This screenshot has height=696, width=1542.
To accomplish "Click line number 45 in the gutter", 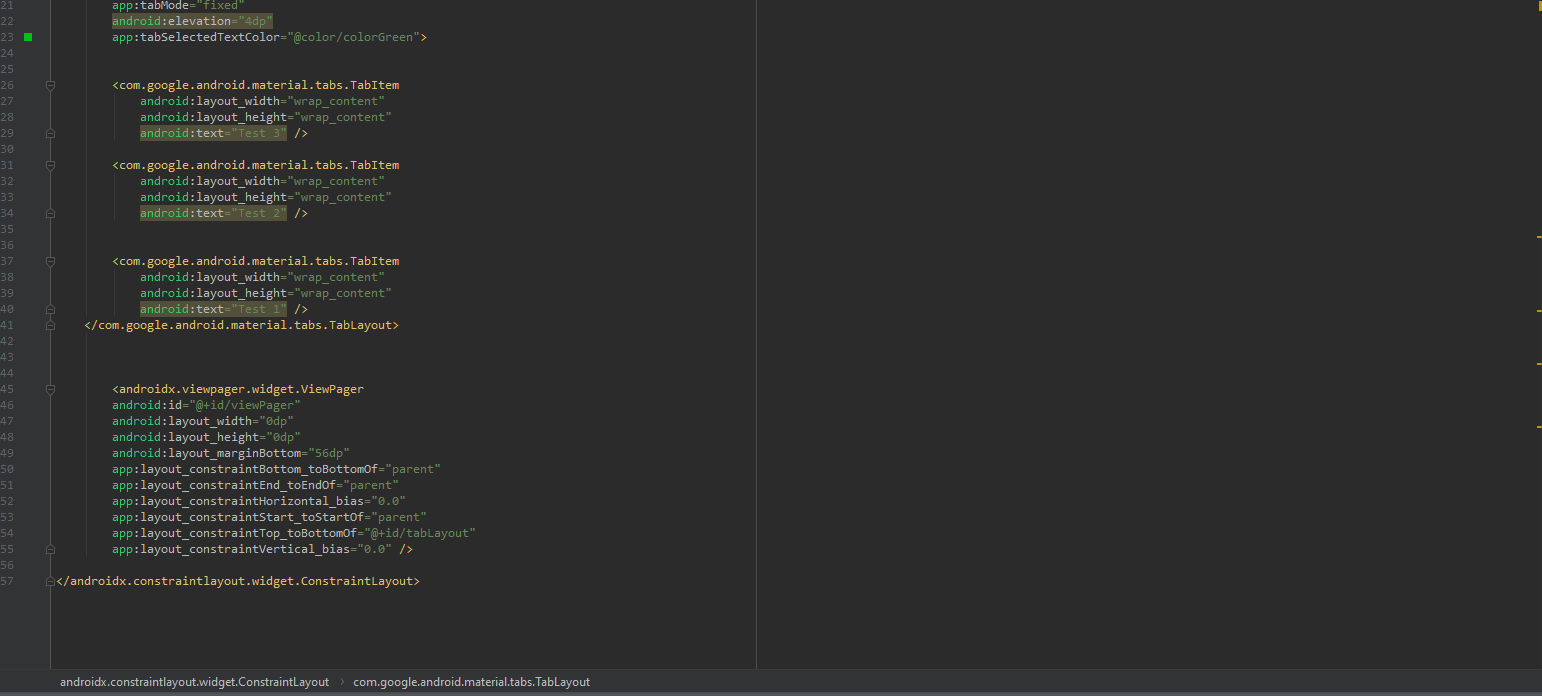I will [x=7, y=389].
